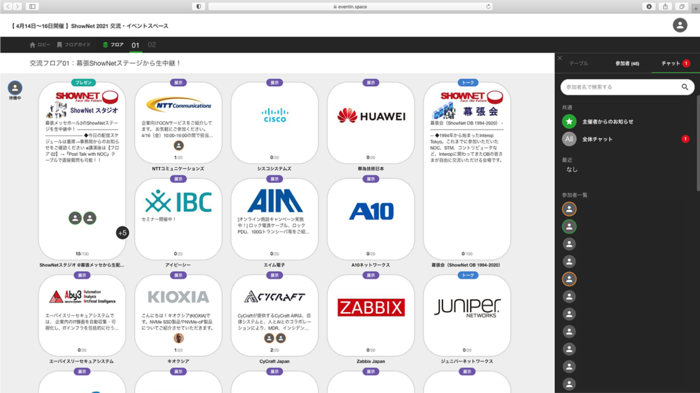Click the side panel scrollbar
This screenshot has width=700, height=393.
(x=698, y=143)
